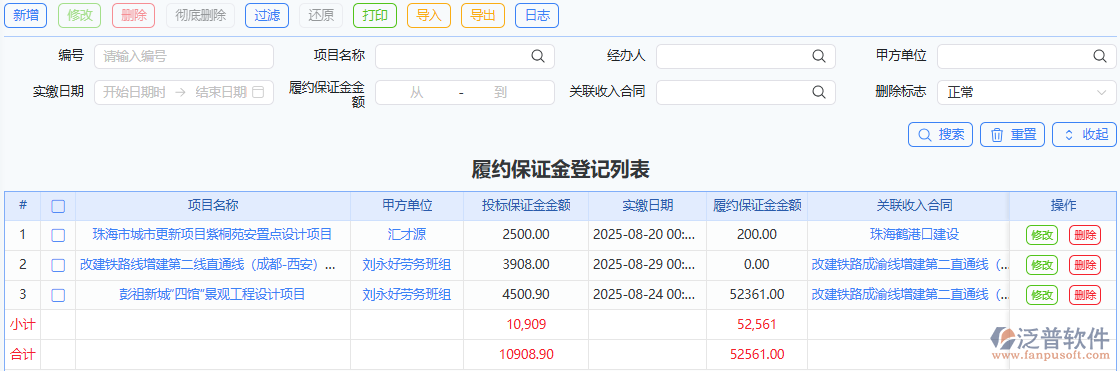
Task: Open the calendar icon in 实缴日期 field
Action: 259,91
